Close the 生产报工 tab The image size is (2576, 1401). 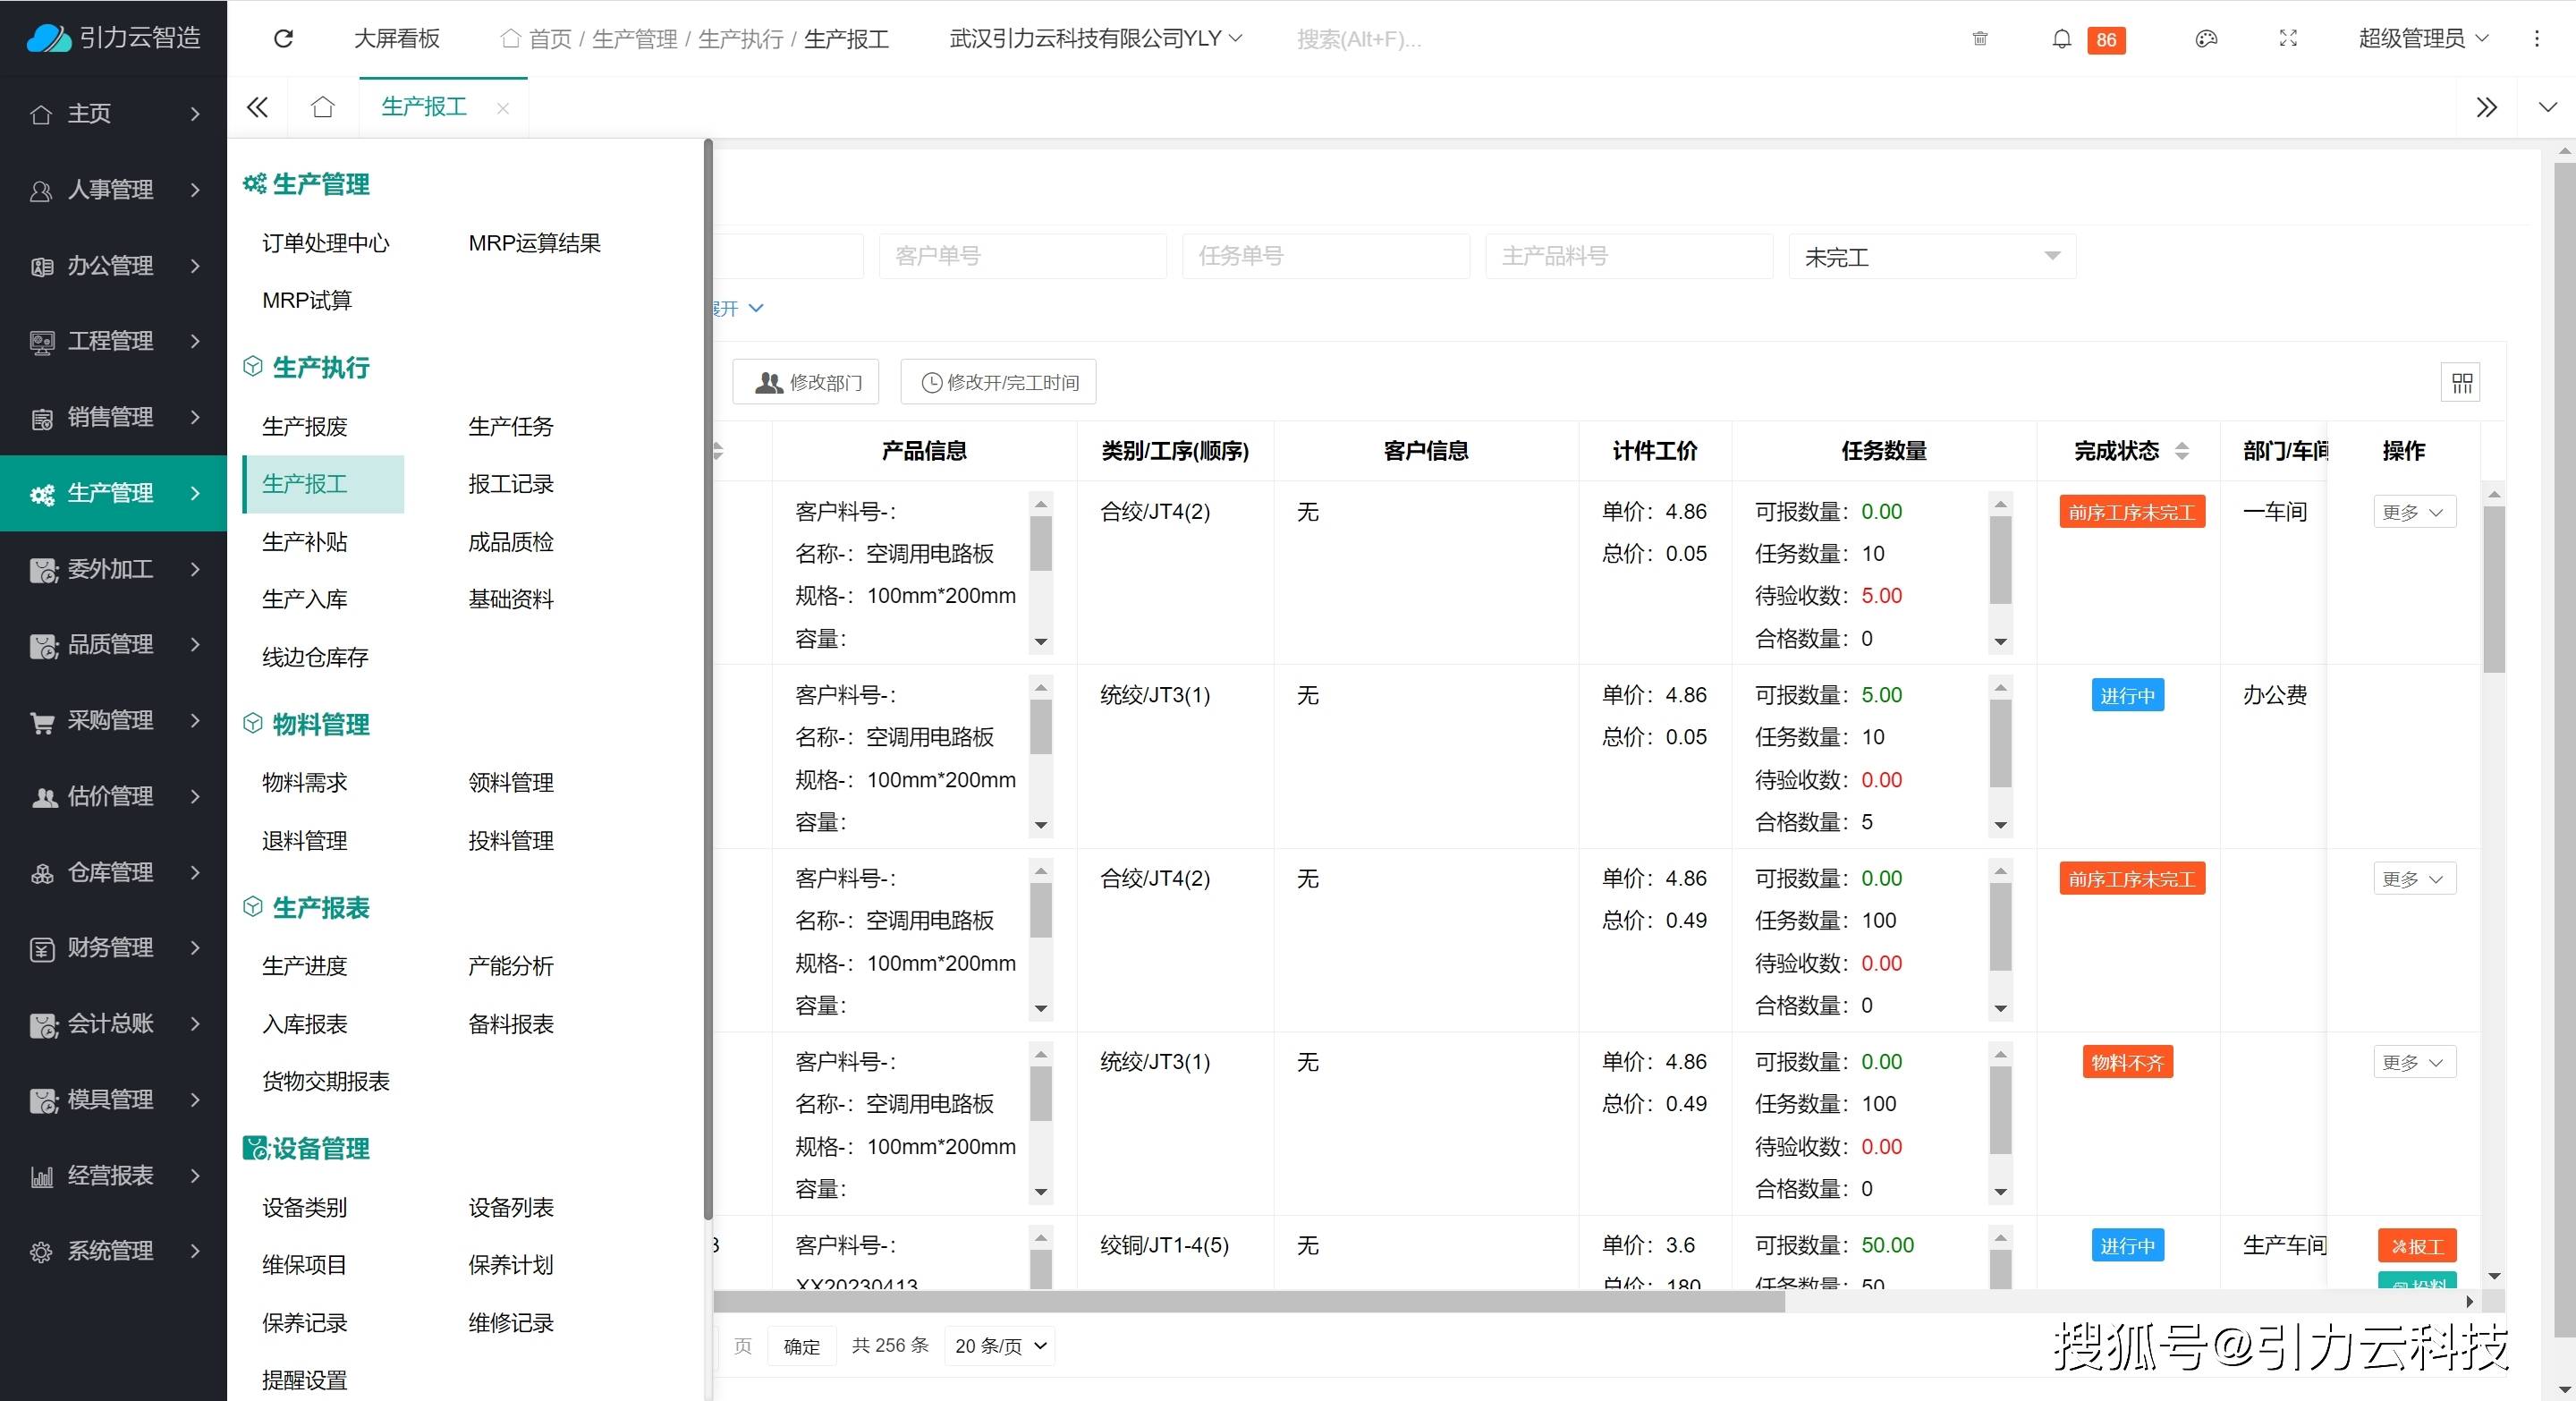tap(503, 108)
